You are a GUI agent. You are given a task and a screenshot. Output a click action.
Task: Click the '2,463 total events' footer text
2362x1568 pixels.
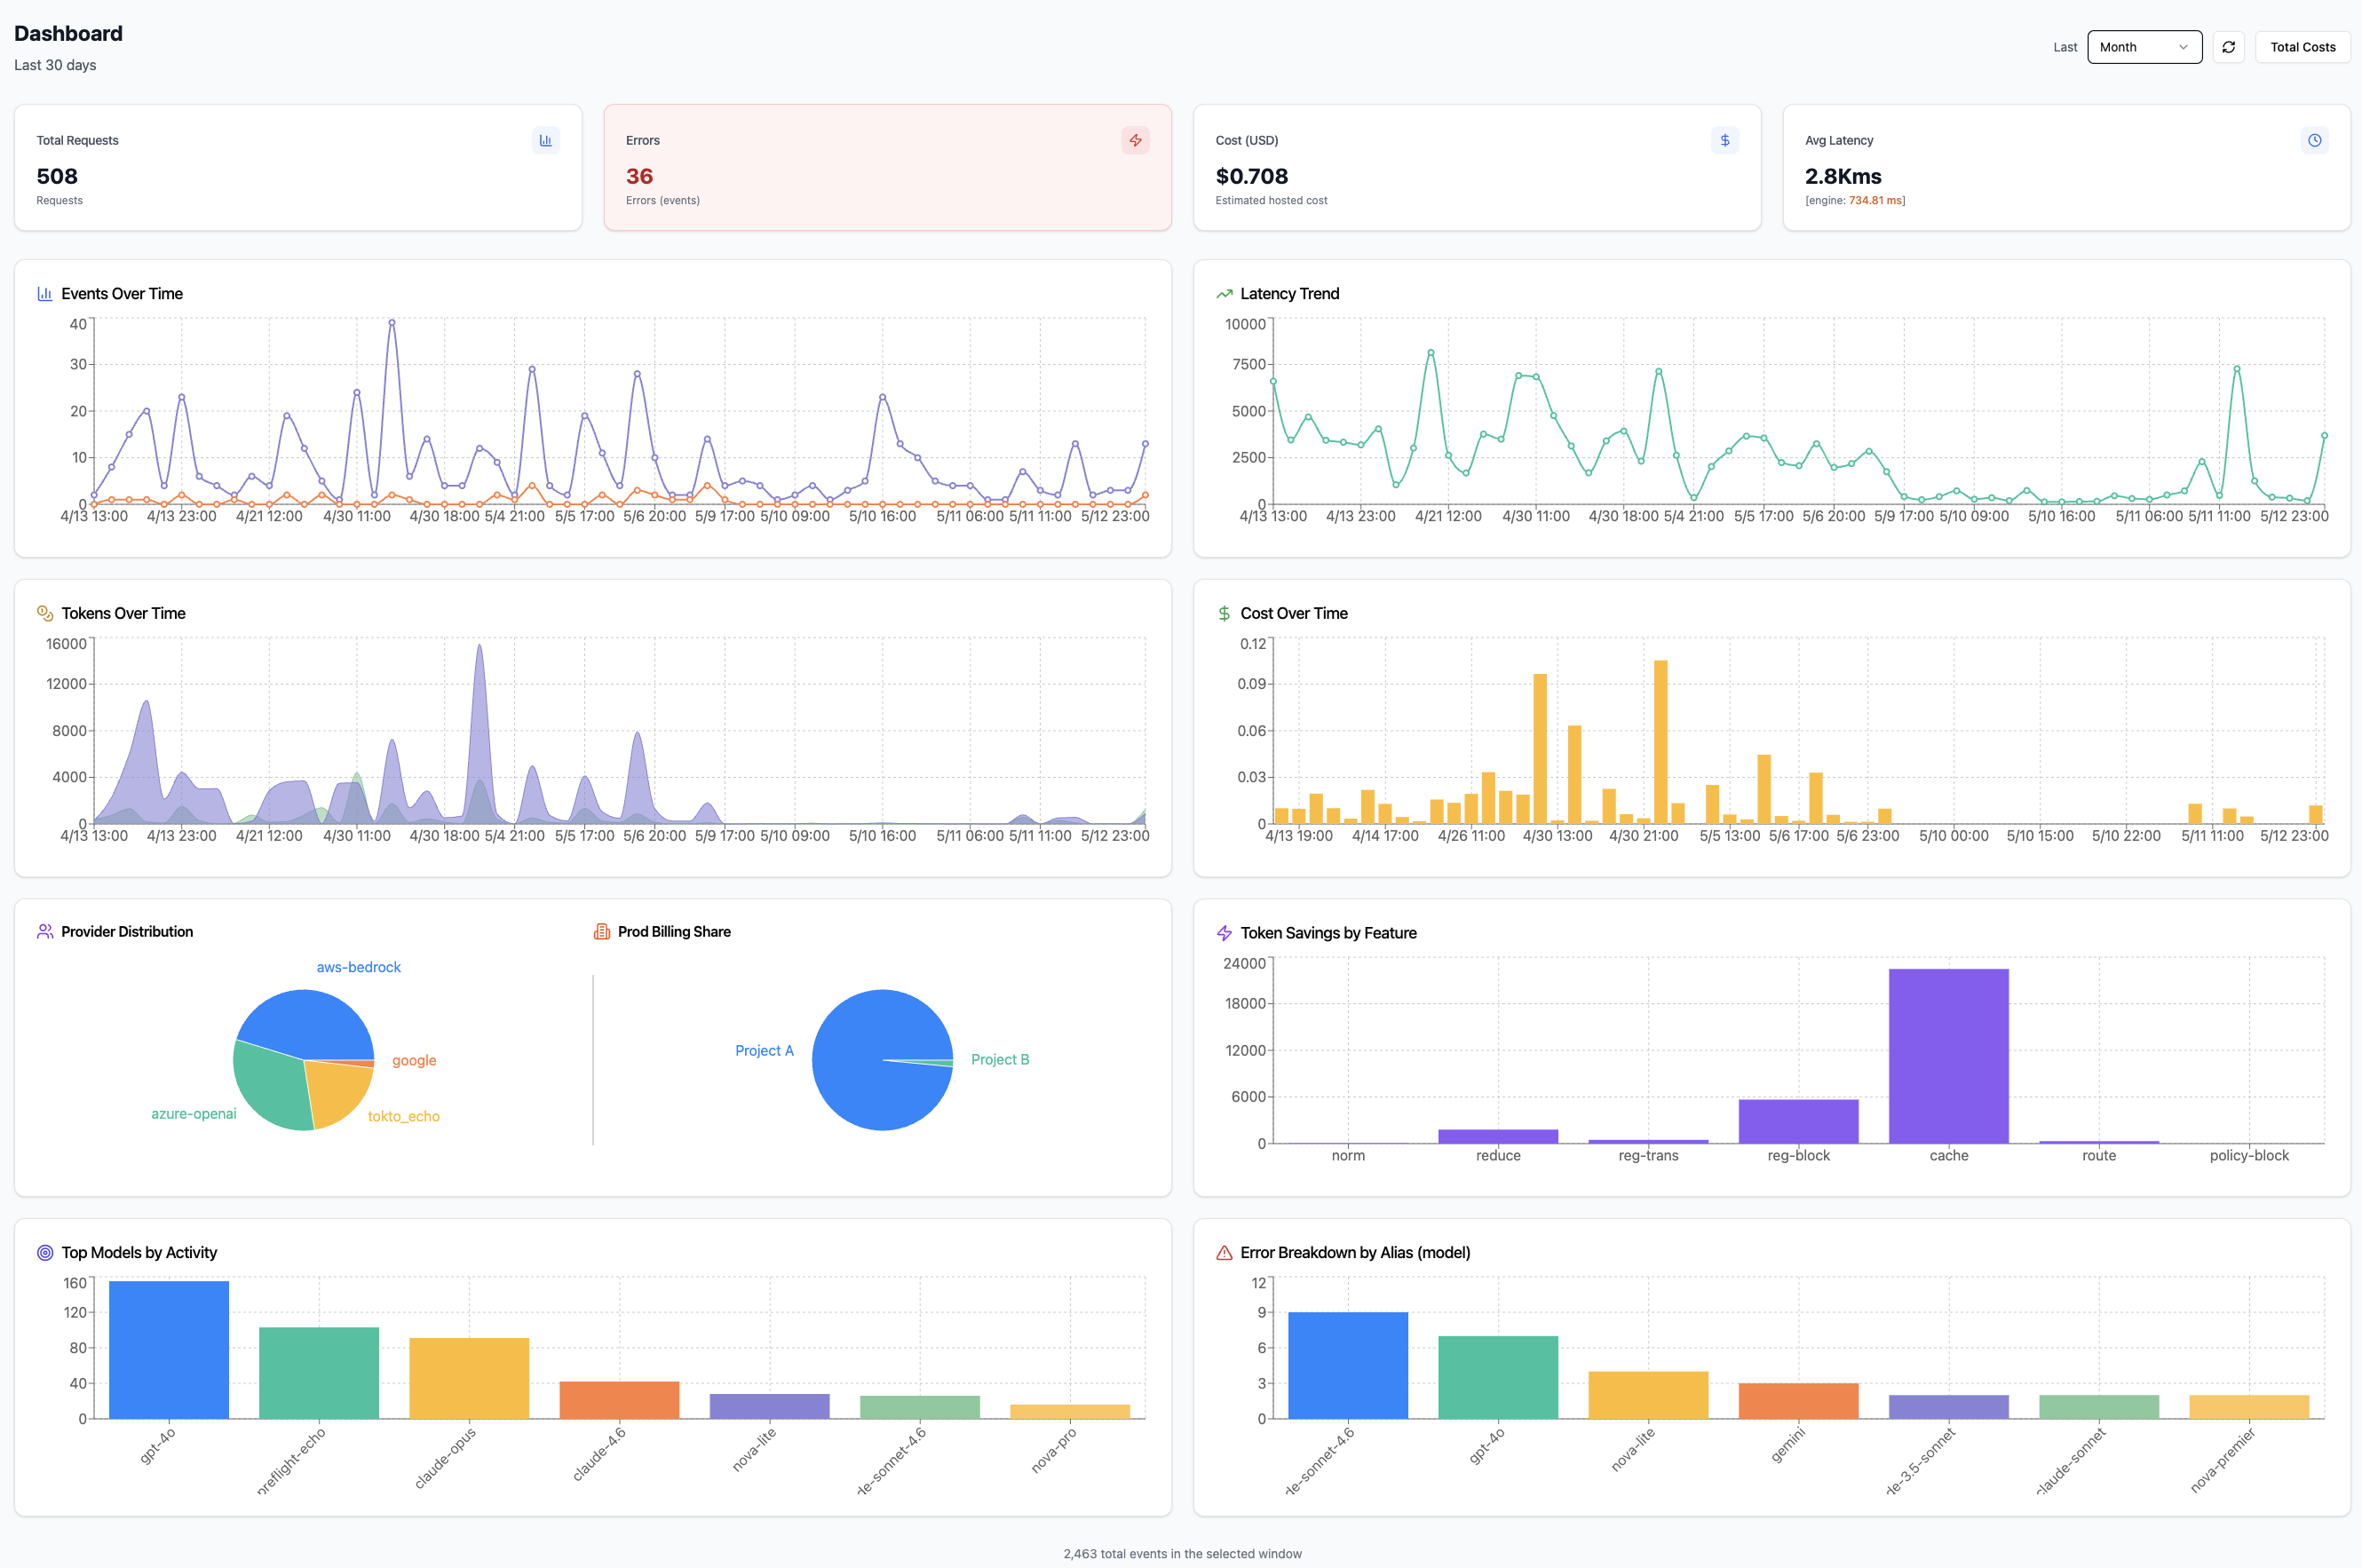1182,1553
